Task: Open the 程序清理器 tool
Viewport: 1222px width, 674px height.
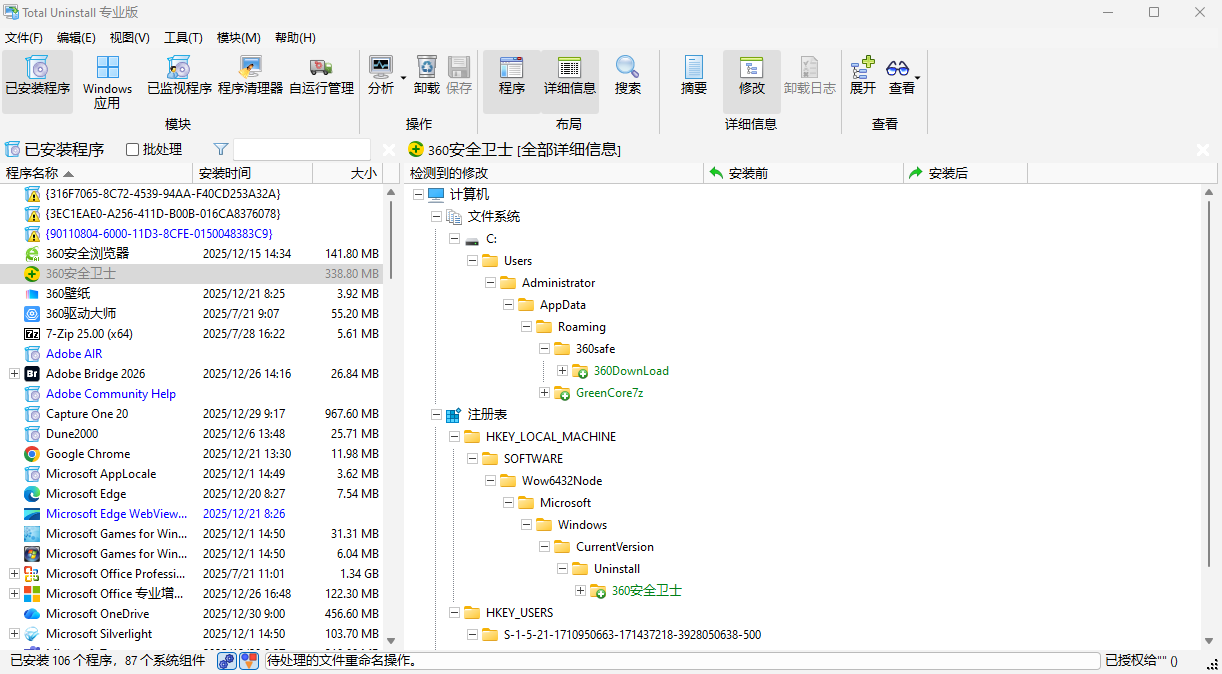Action: [x=250, y=76]
